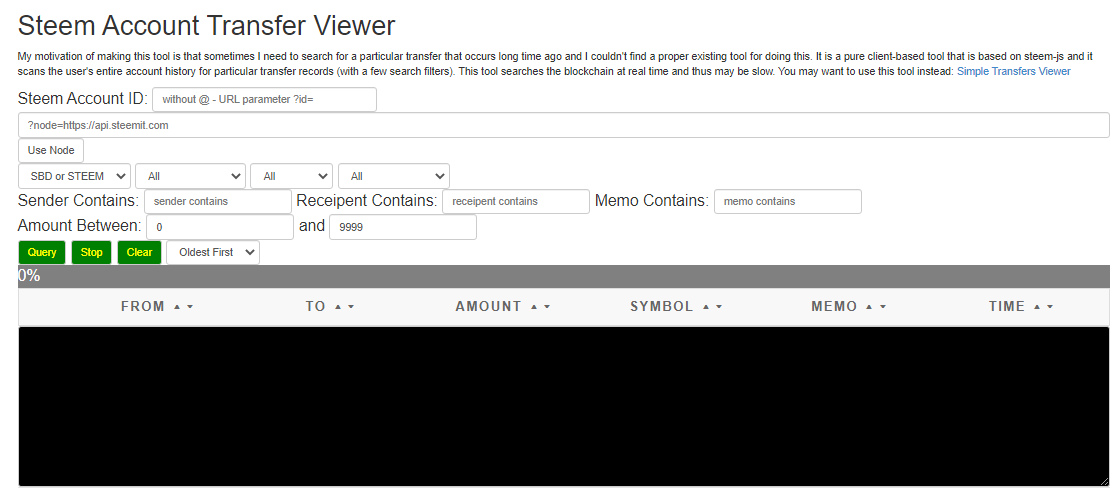Click the green Stop button
Viewport: 1115px width, 488px height.
tap(91, 253)
